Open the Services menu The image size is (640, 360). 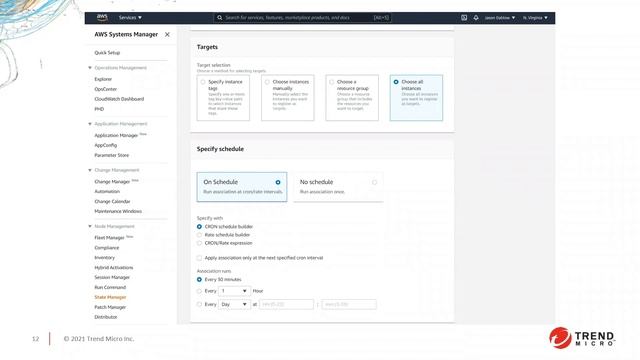click(130, 18)
